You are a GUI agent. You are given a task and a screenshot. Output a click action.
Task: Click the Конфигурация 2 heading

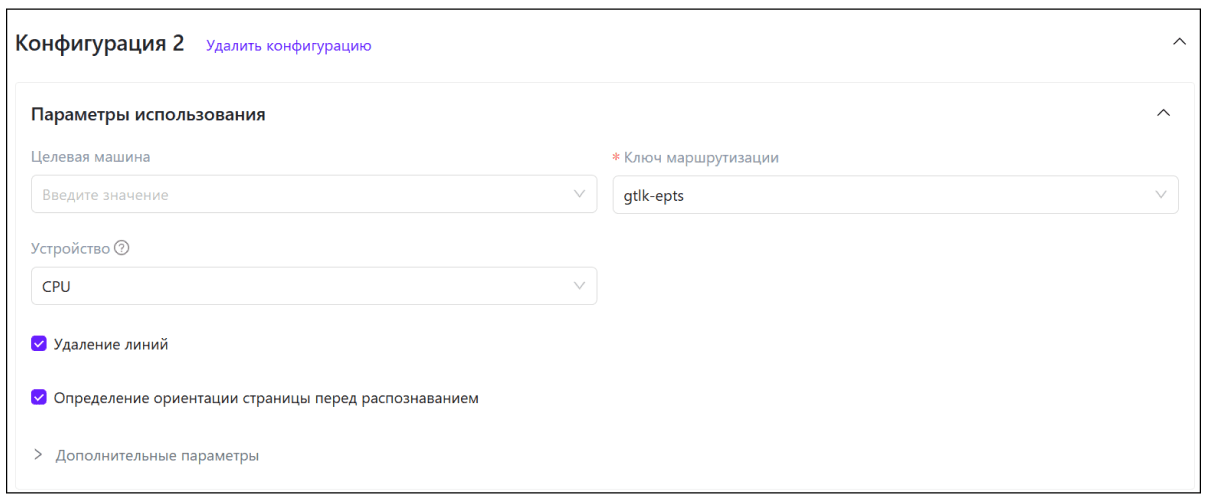coord(100,43)
